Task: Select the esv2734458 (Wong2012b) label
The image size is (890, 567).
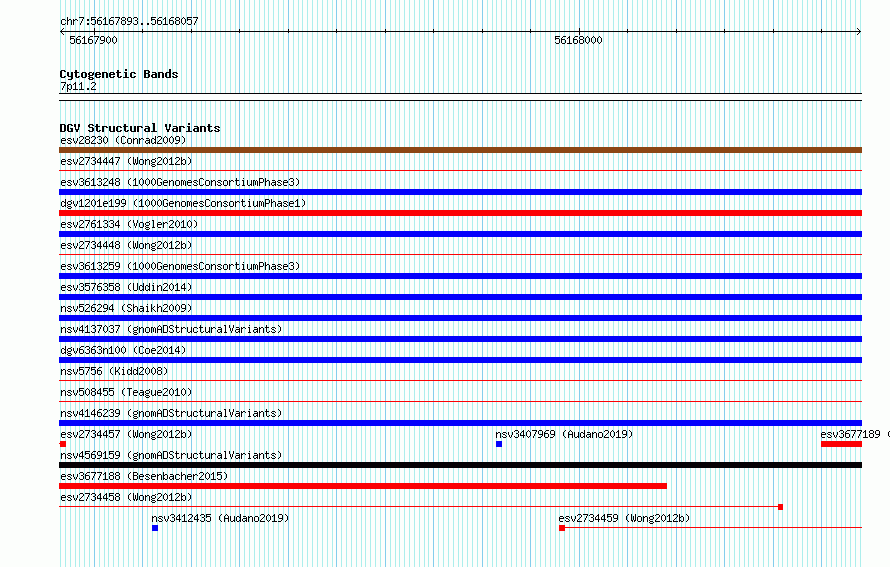Action: click(126, 497)
